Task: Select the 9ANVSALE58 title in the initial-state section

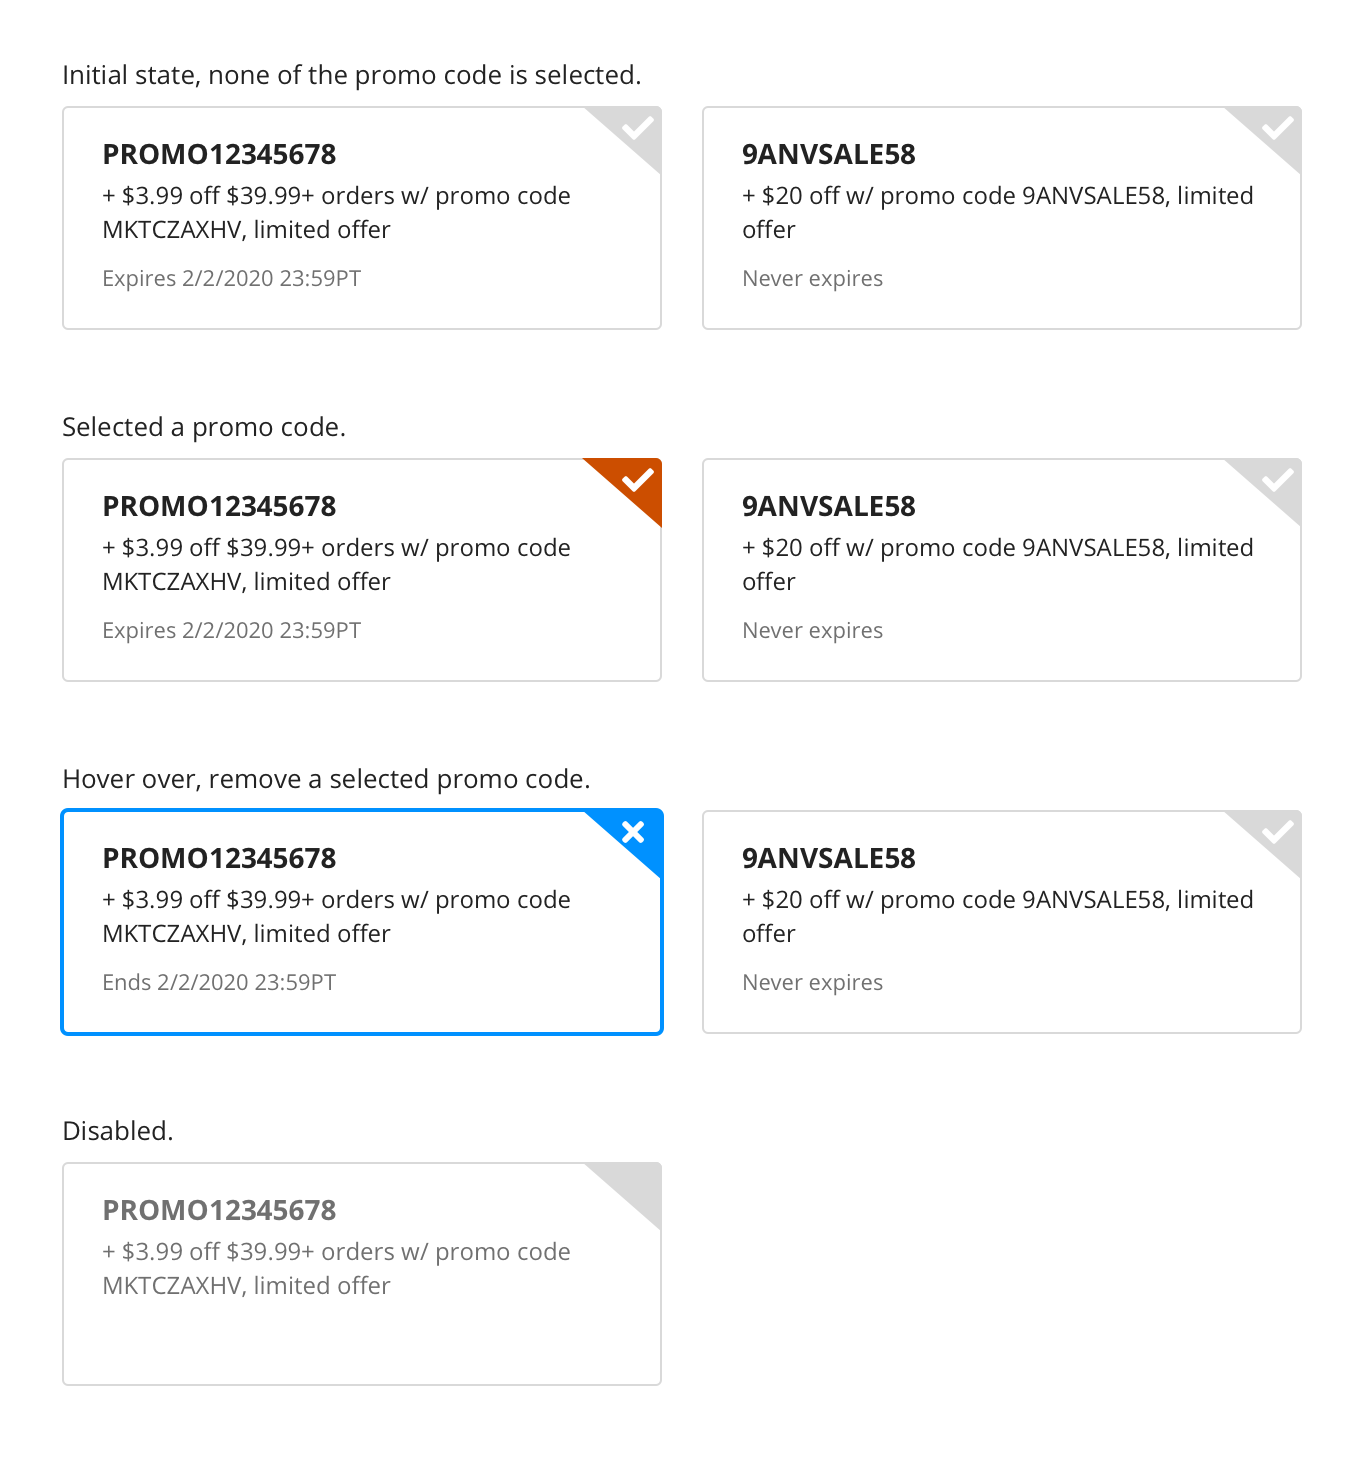Action: 828,155
